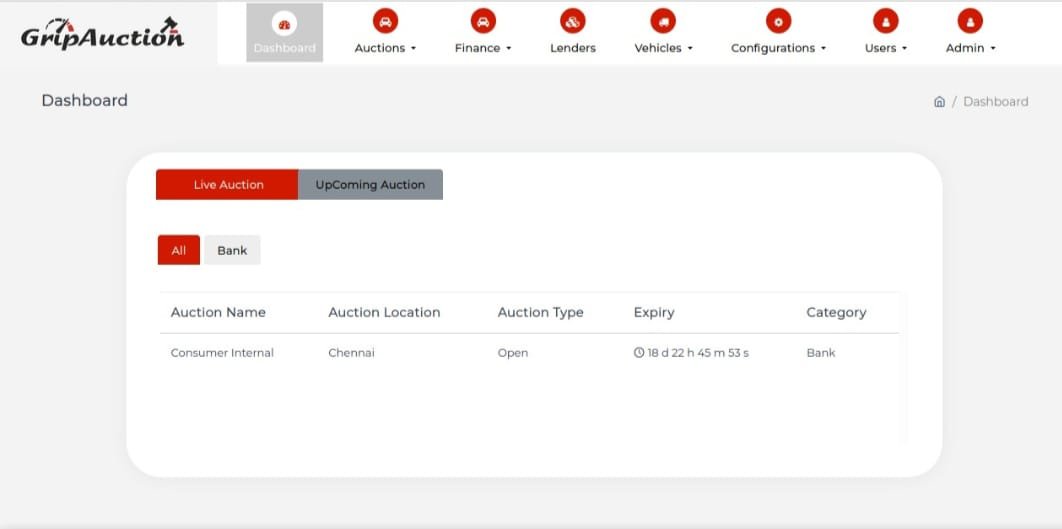Select the Consumer Internal auction row
Image resolution: width=1062 pixels, height=529 pixels.
pyautogui.click(x=222, y=353)
